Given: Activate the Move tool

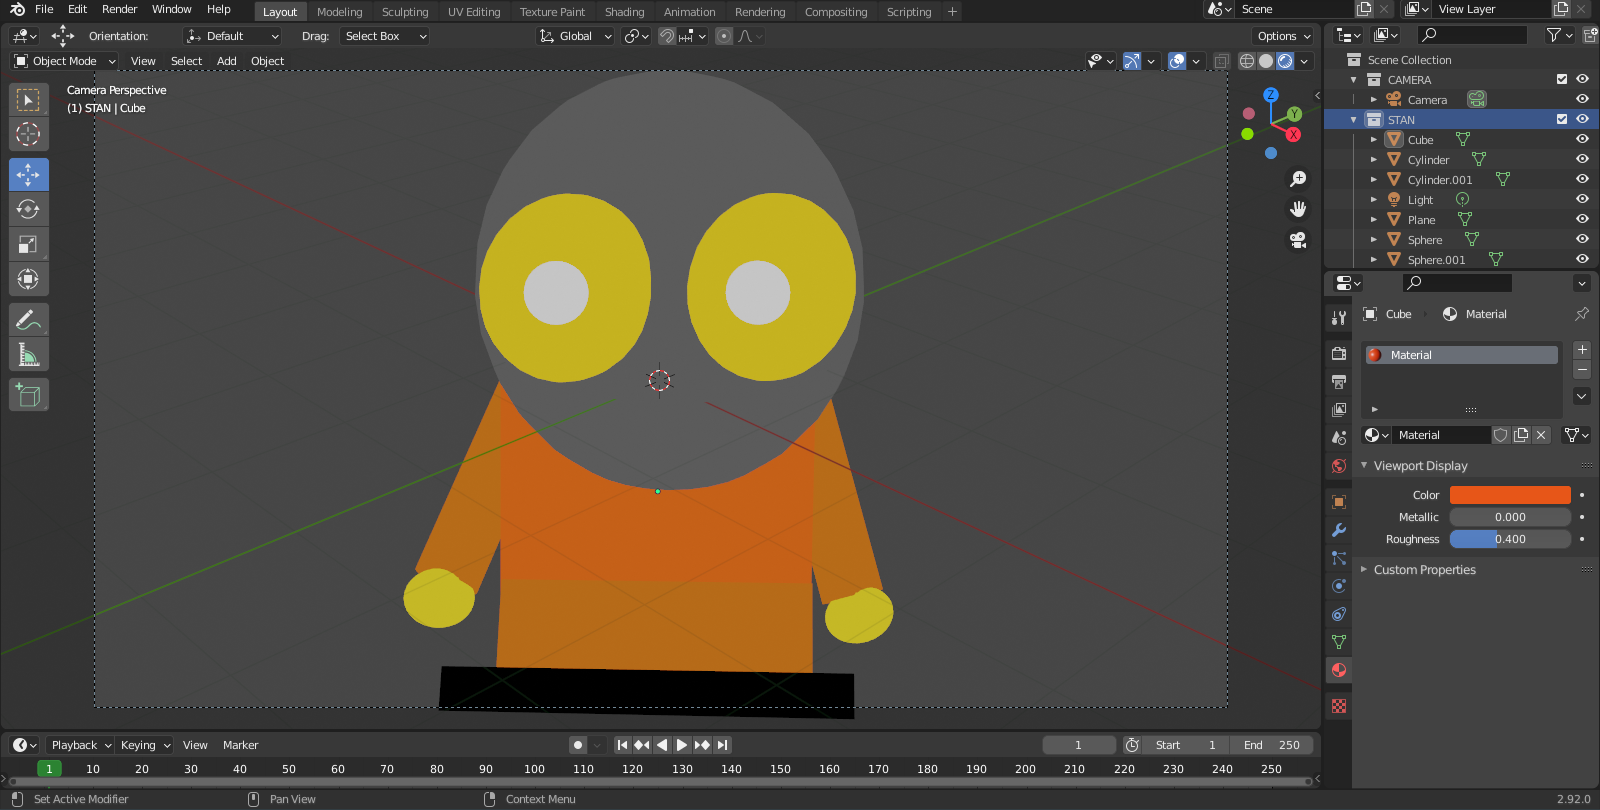Looking at the screenshot, I should coord(28,175).
